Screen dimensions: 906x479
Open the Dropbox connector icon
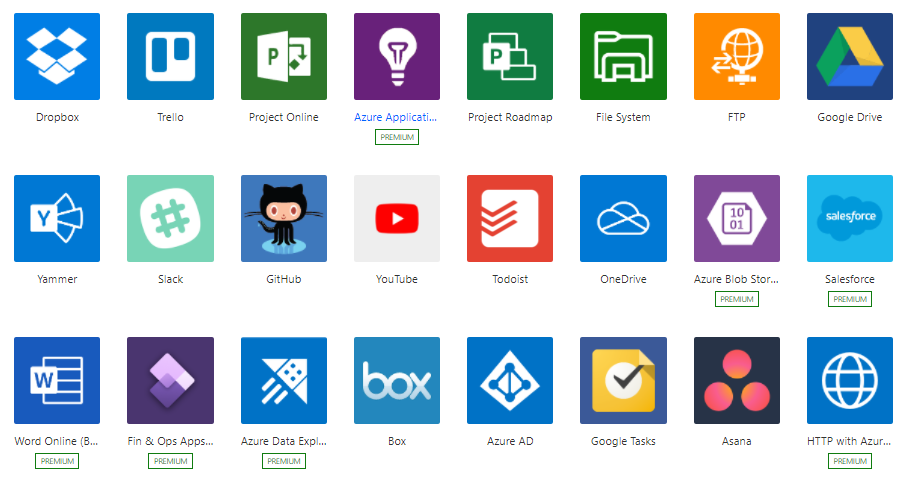(57, 57)
